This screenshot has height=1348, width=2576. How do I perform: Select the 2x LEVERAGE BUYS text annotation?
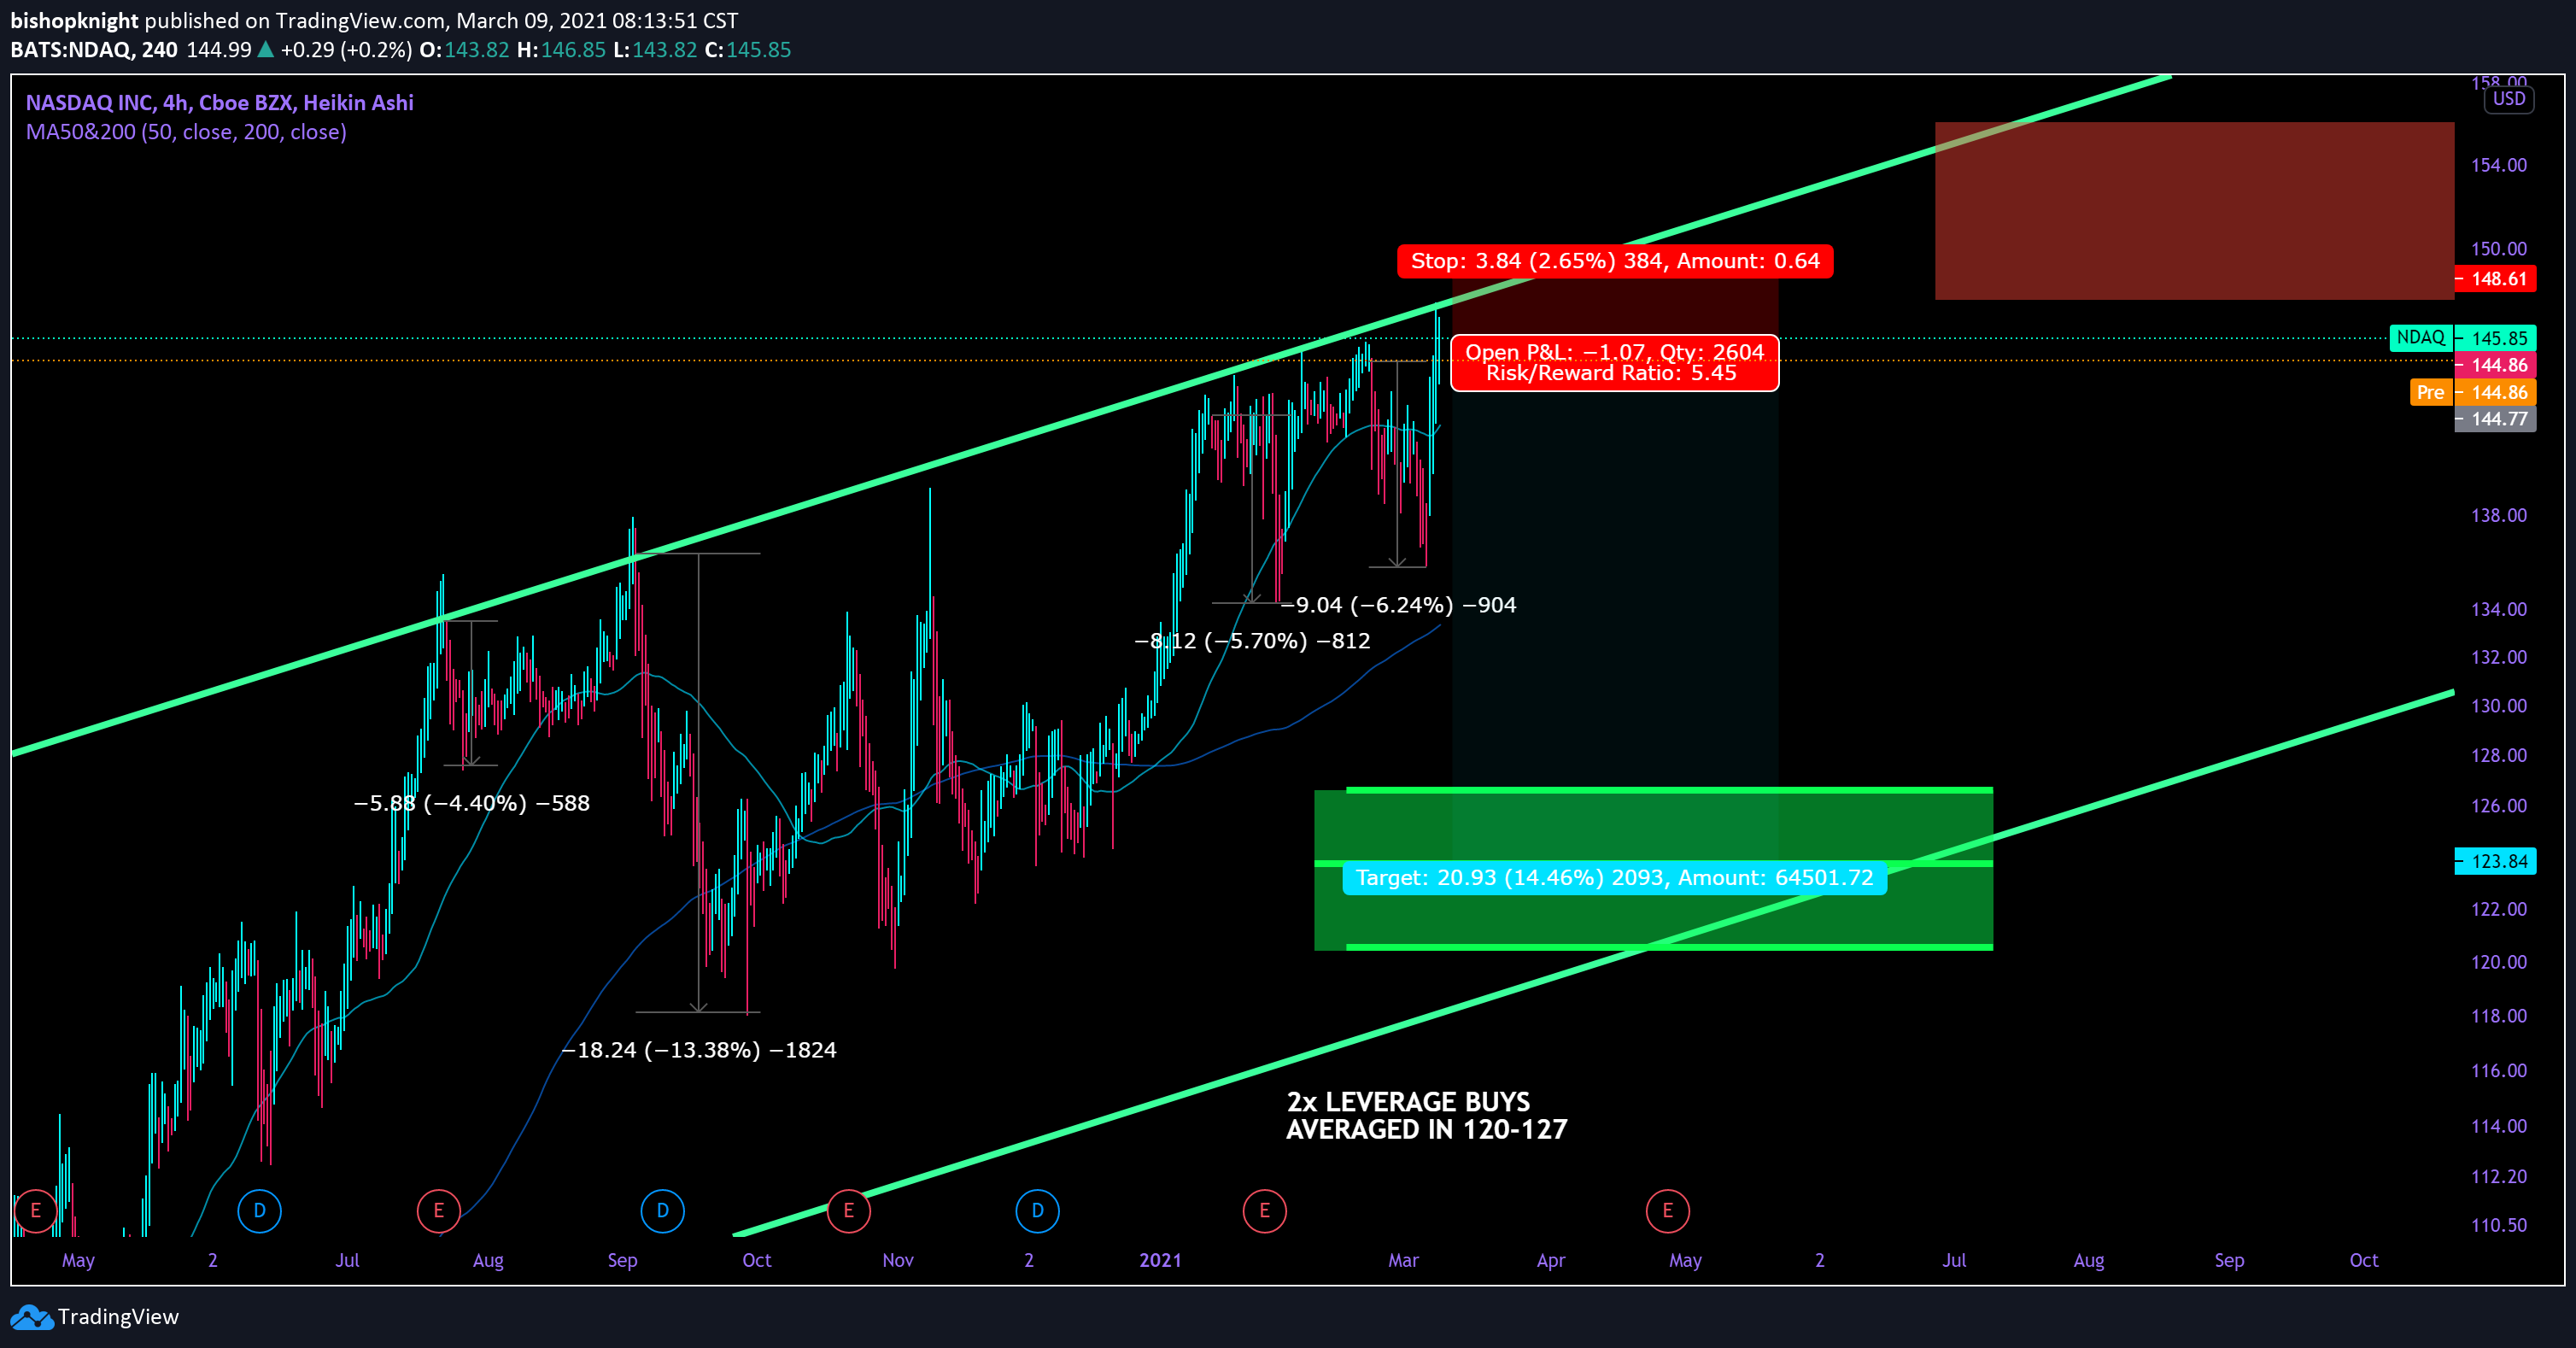pyautogui.click(x=1427, y=1116)
